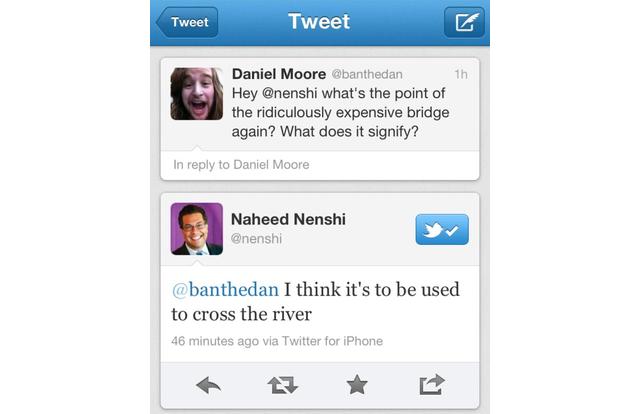640x414 pixels.
Task: Click the '1h' timestamp on Daniel's tweet
Action: coord(460,74)
